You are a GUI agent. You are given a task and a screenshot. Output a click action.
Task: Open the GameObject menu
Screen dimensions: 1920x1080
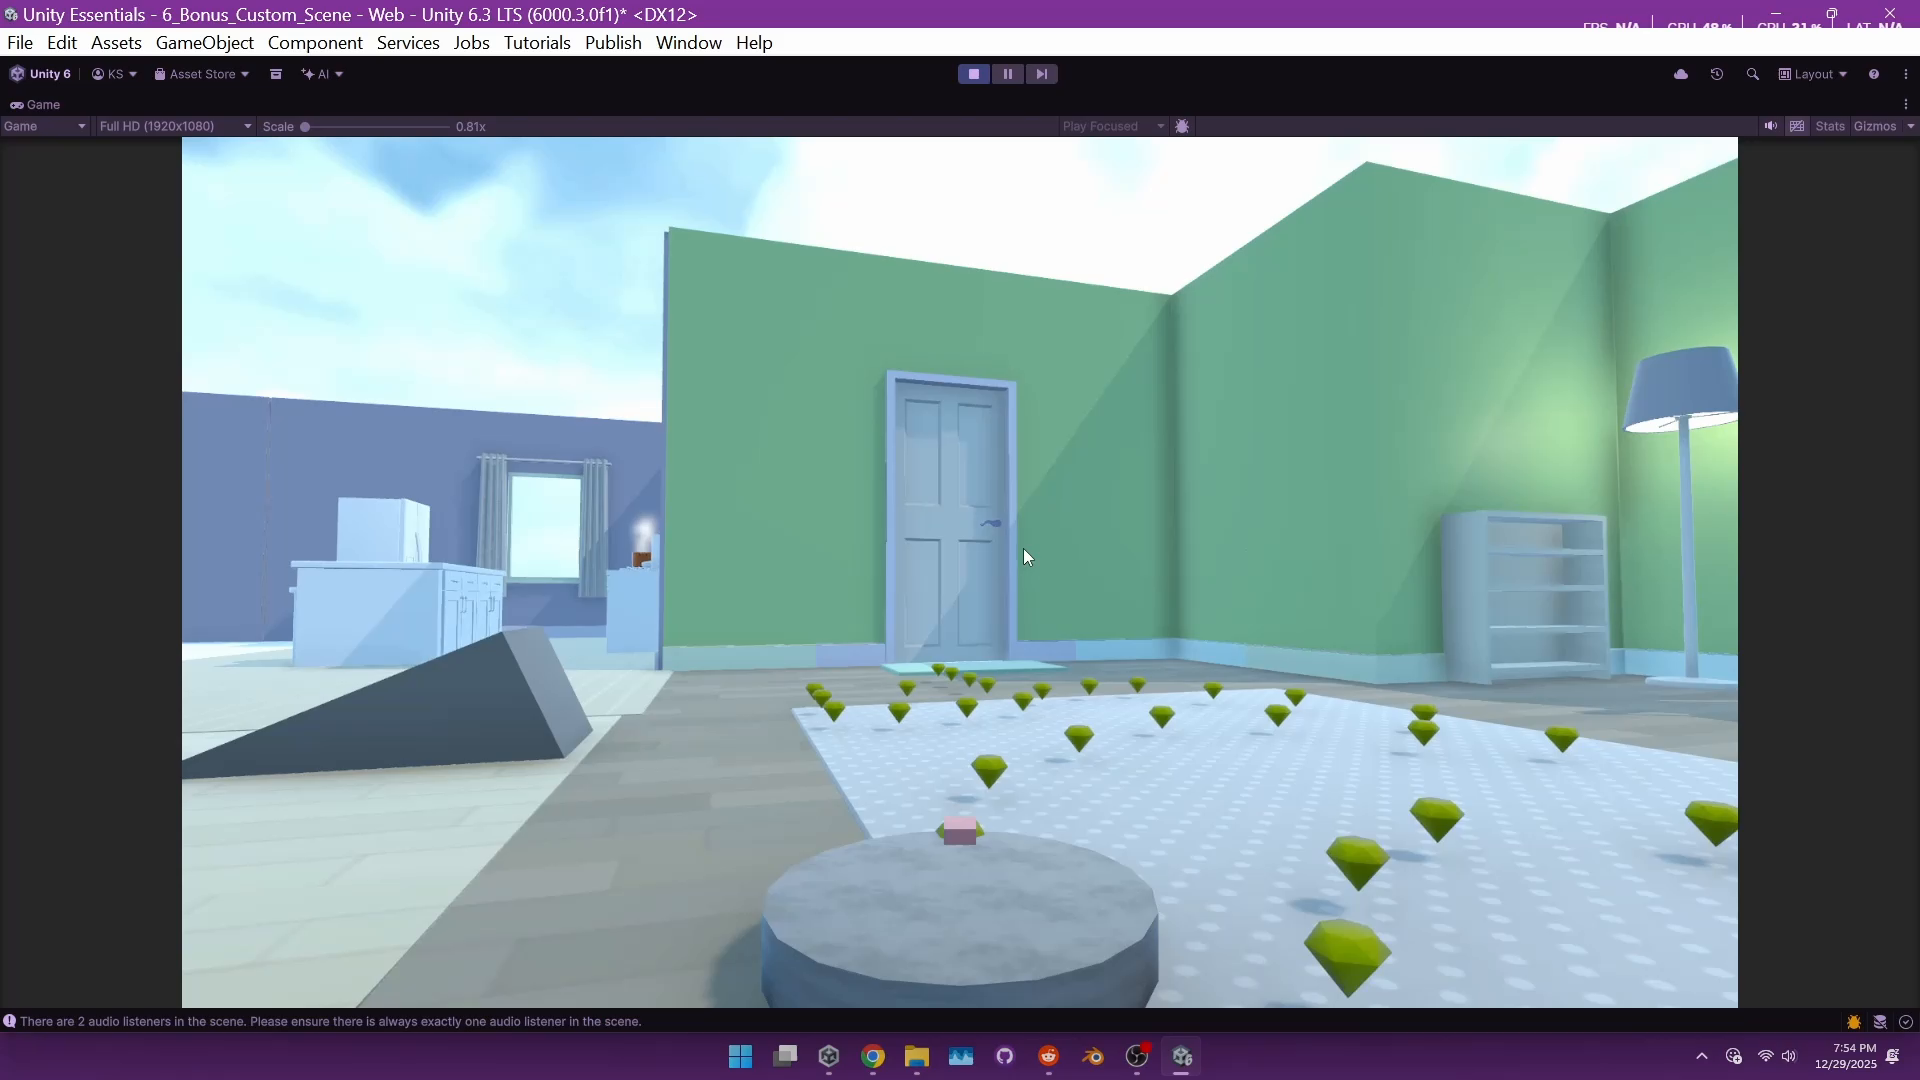tap(205, 43)
